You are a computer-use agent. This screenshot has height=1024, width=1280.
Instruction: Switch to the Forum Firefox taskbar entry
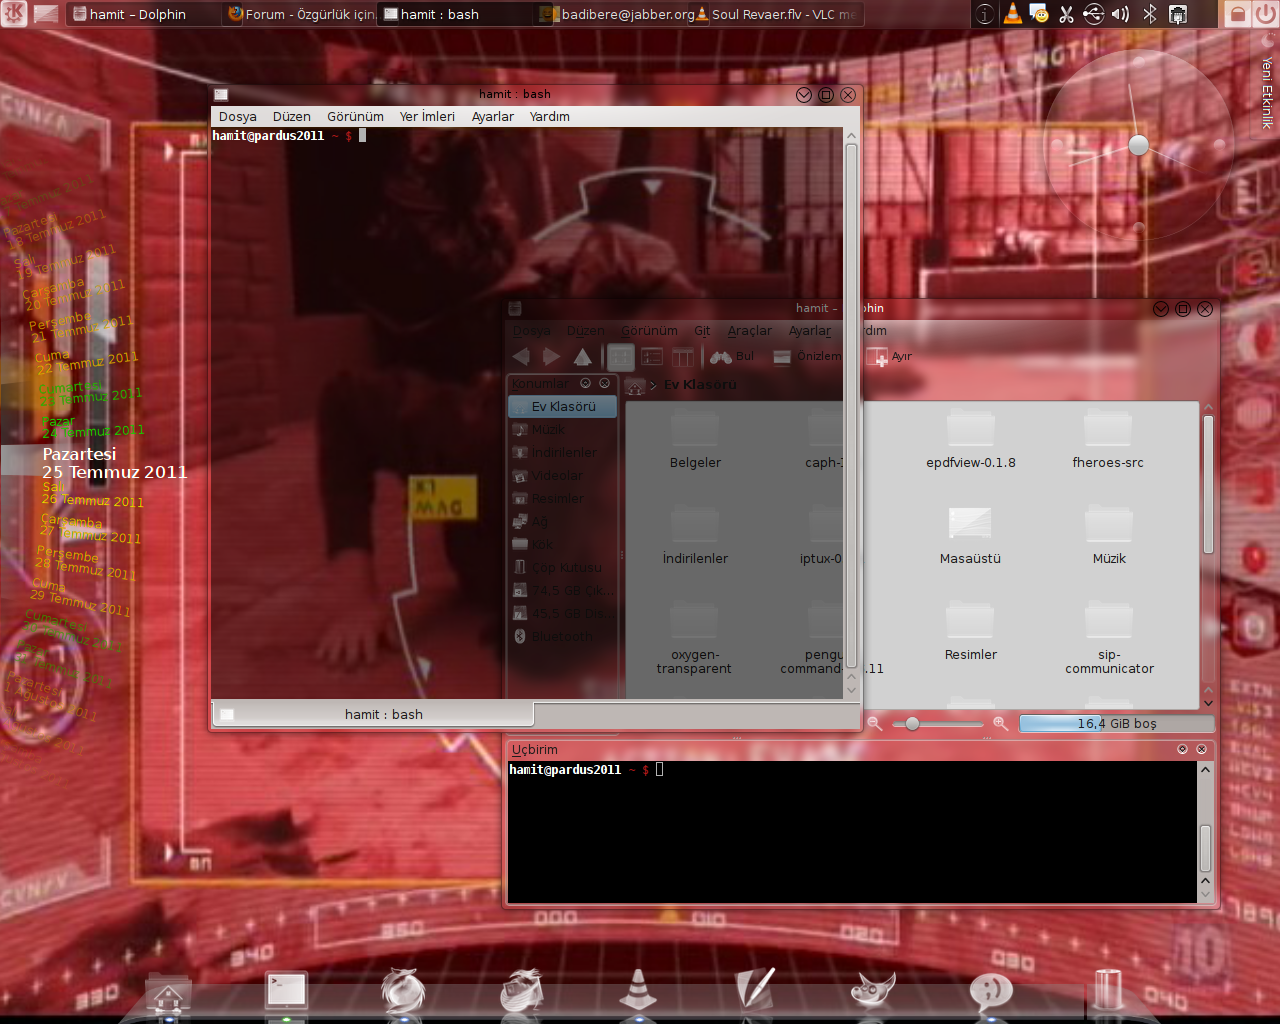coord(301,14)
